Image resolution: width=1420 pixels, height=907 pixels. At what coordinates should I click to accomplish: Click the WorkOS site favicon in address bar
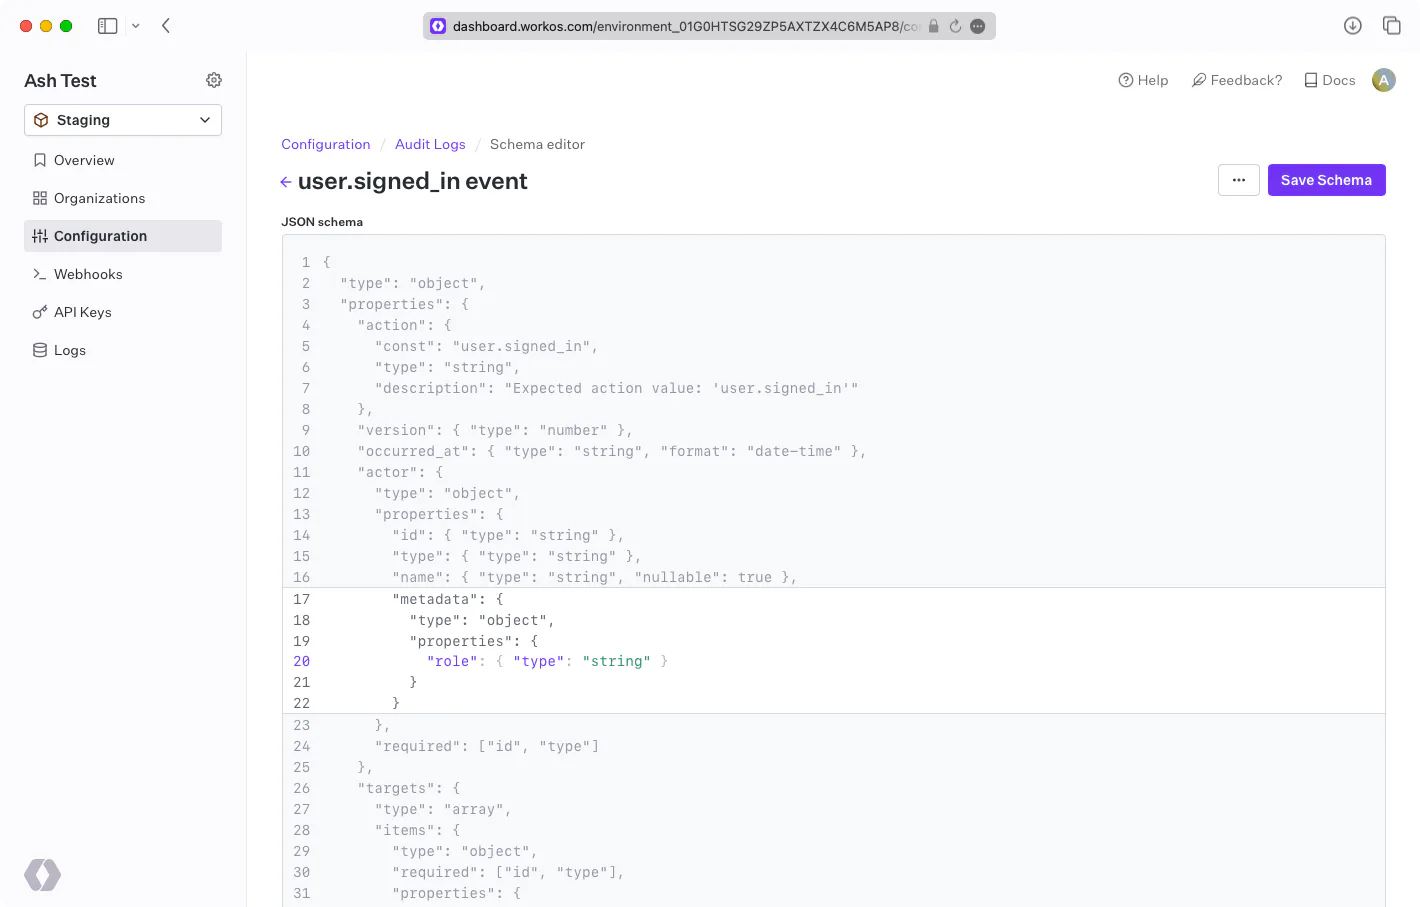(x=438, y=26)
